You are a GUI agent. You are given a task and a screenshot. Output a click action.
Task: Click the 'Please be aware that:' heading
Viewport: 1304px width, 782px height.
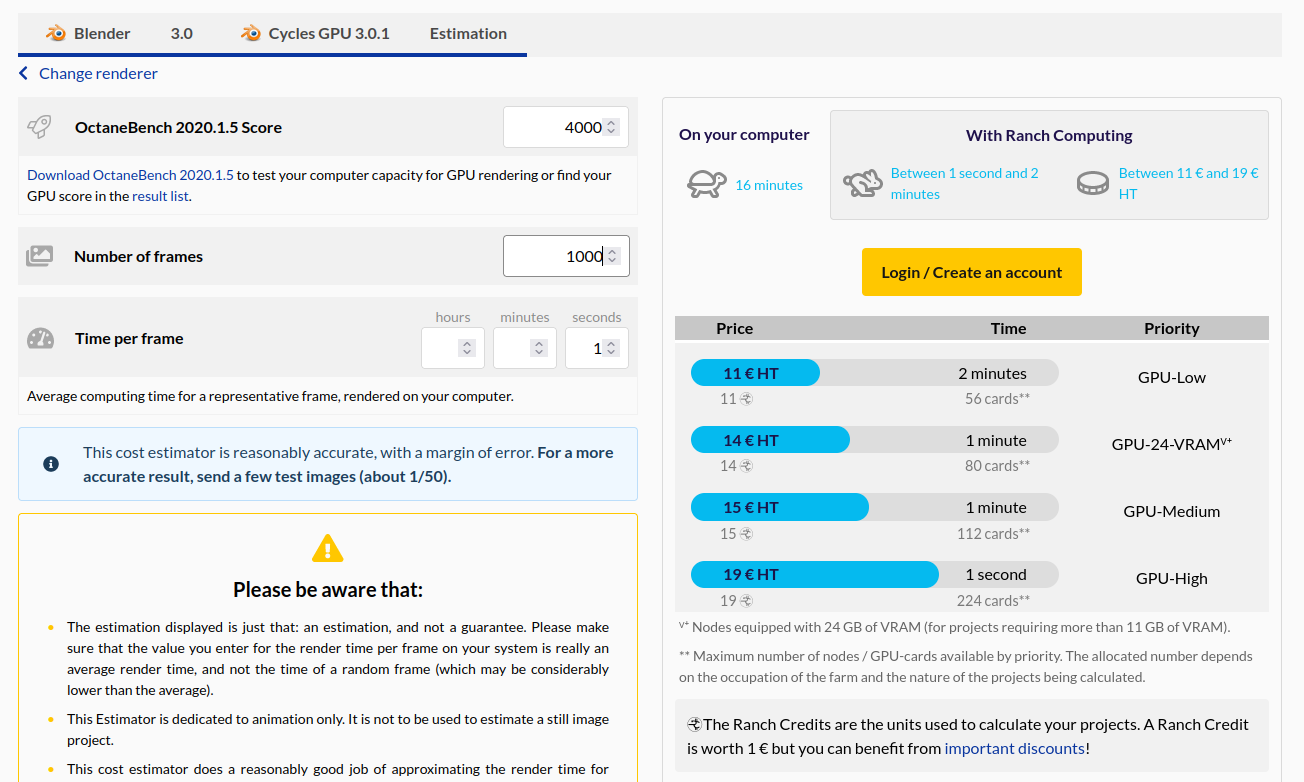[x=328, y=590]
